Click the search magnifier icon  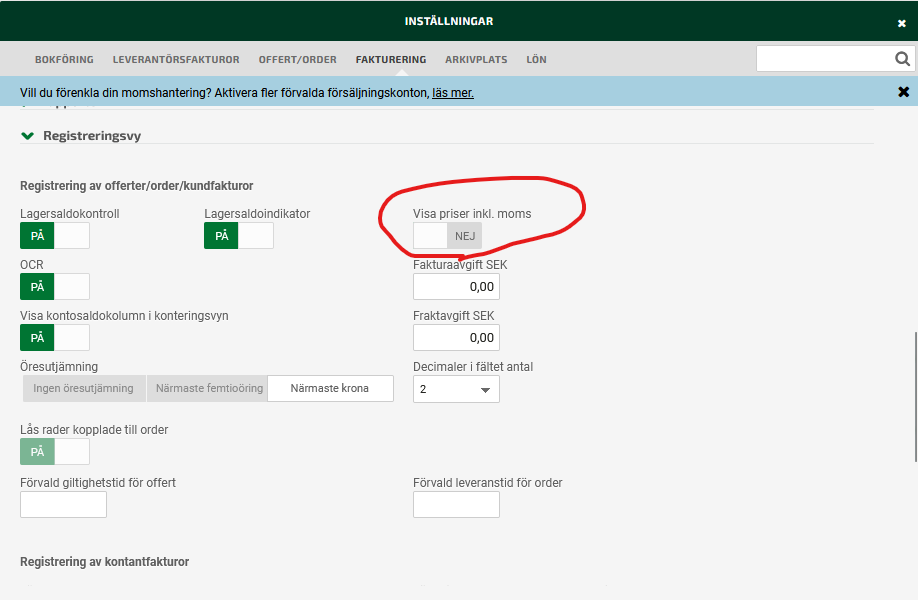[901, 60]
